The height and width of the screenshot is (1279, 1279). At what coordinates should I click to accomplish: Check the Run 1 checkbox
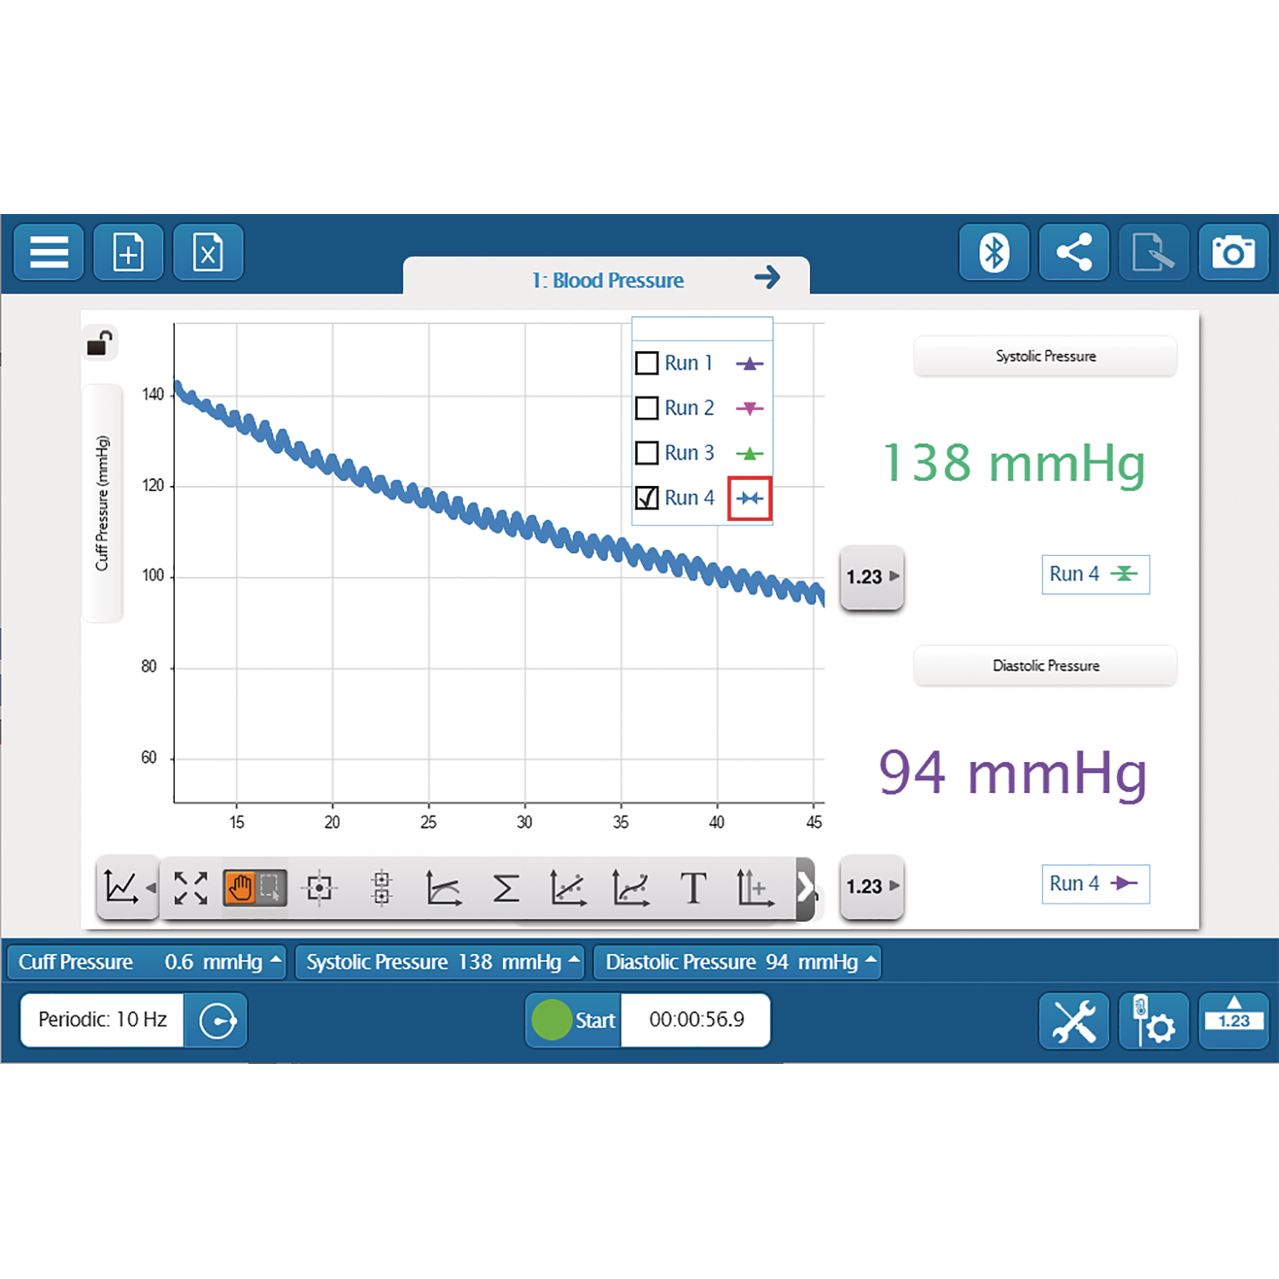click(x=647, y=363)
